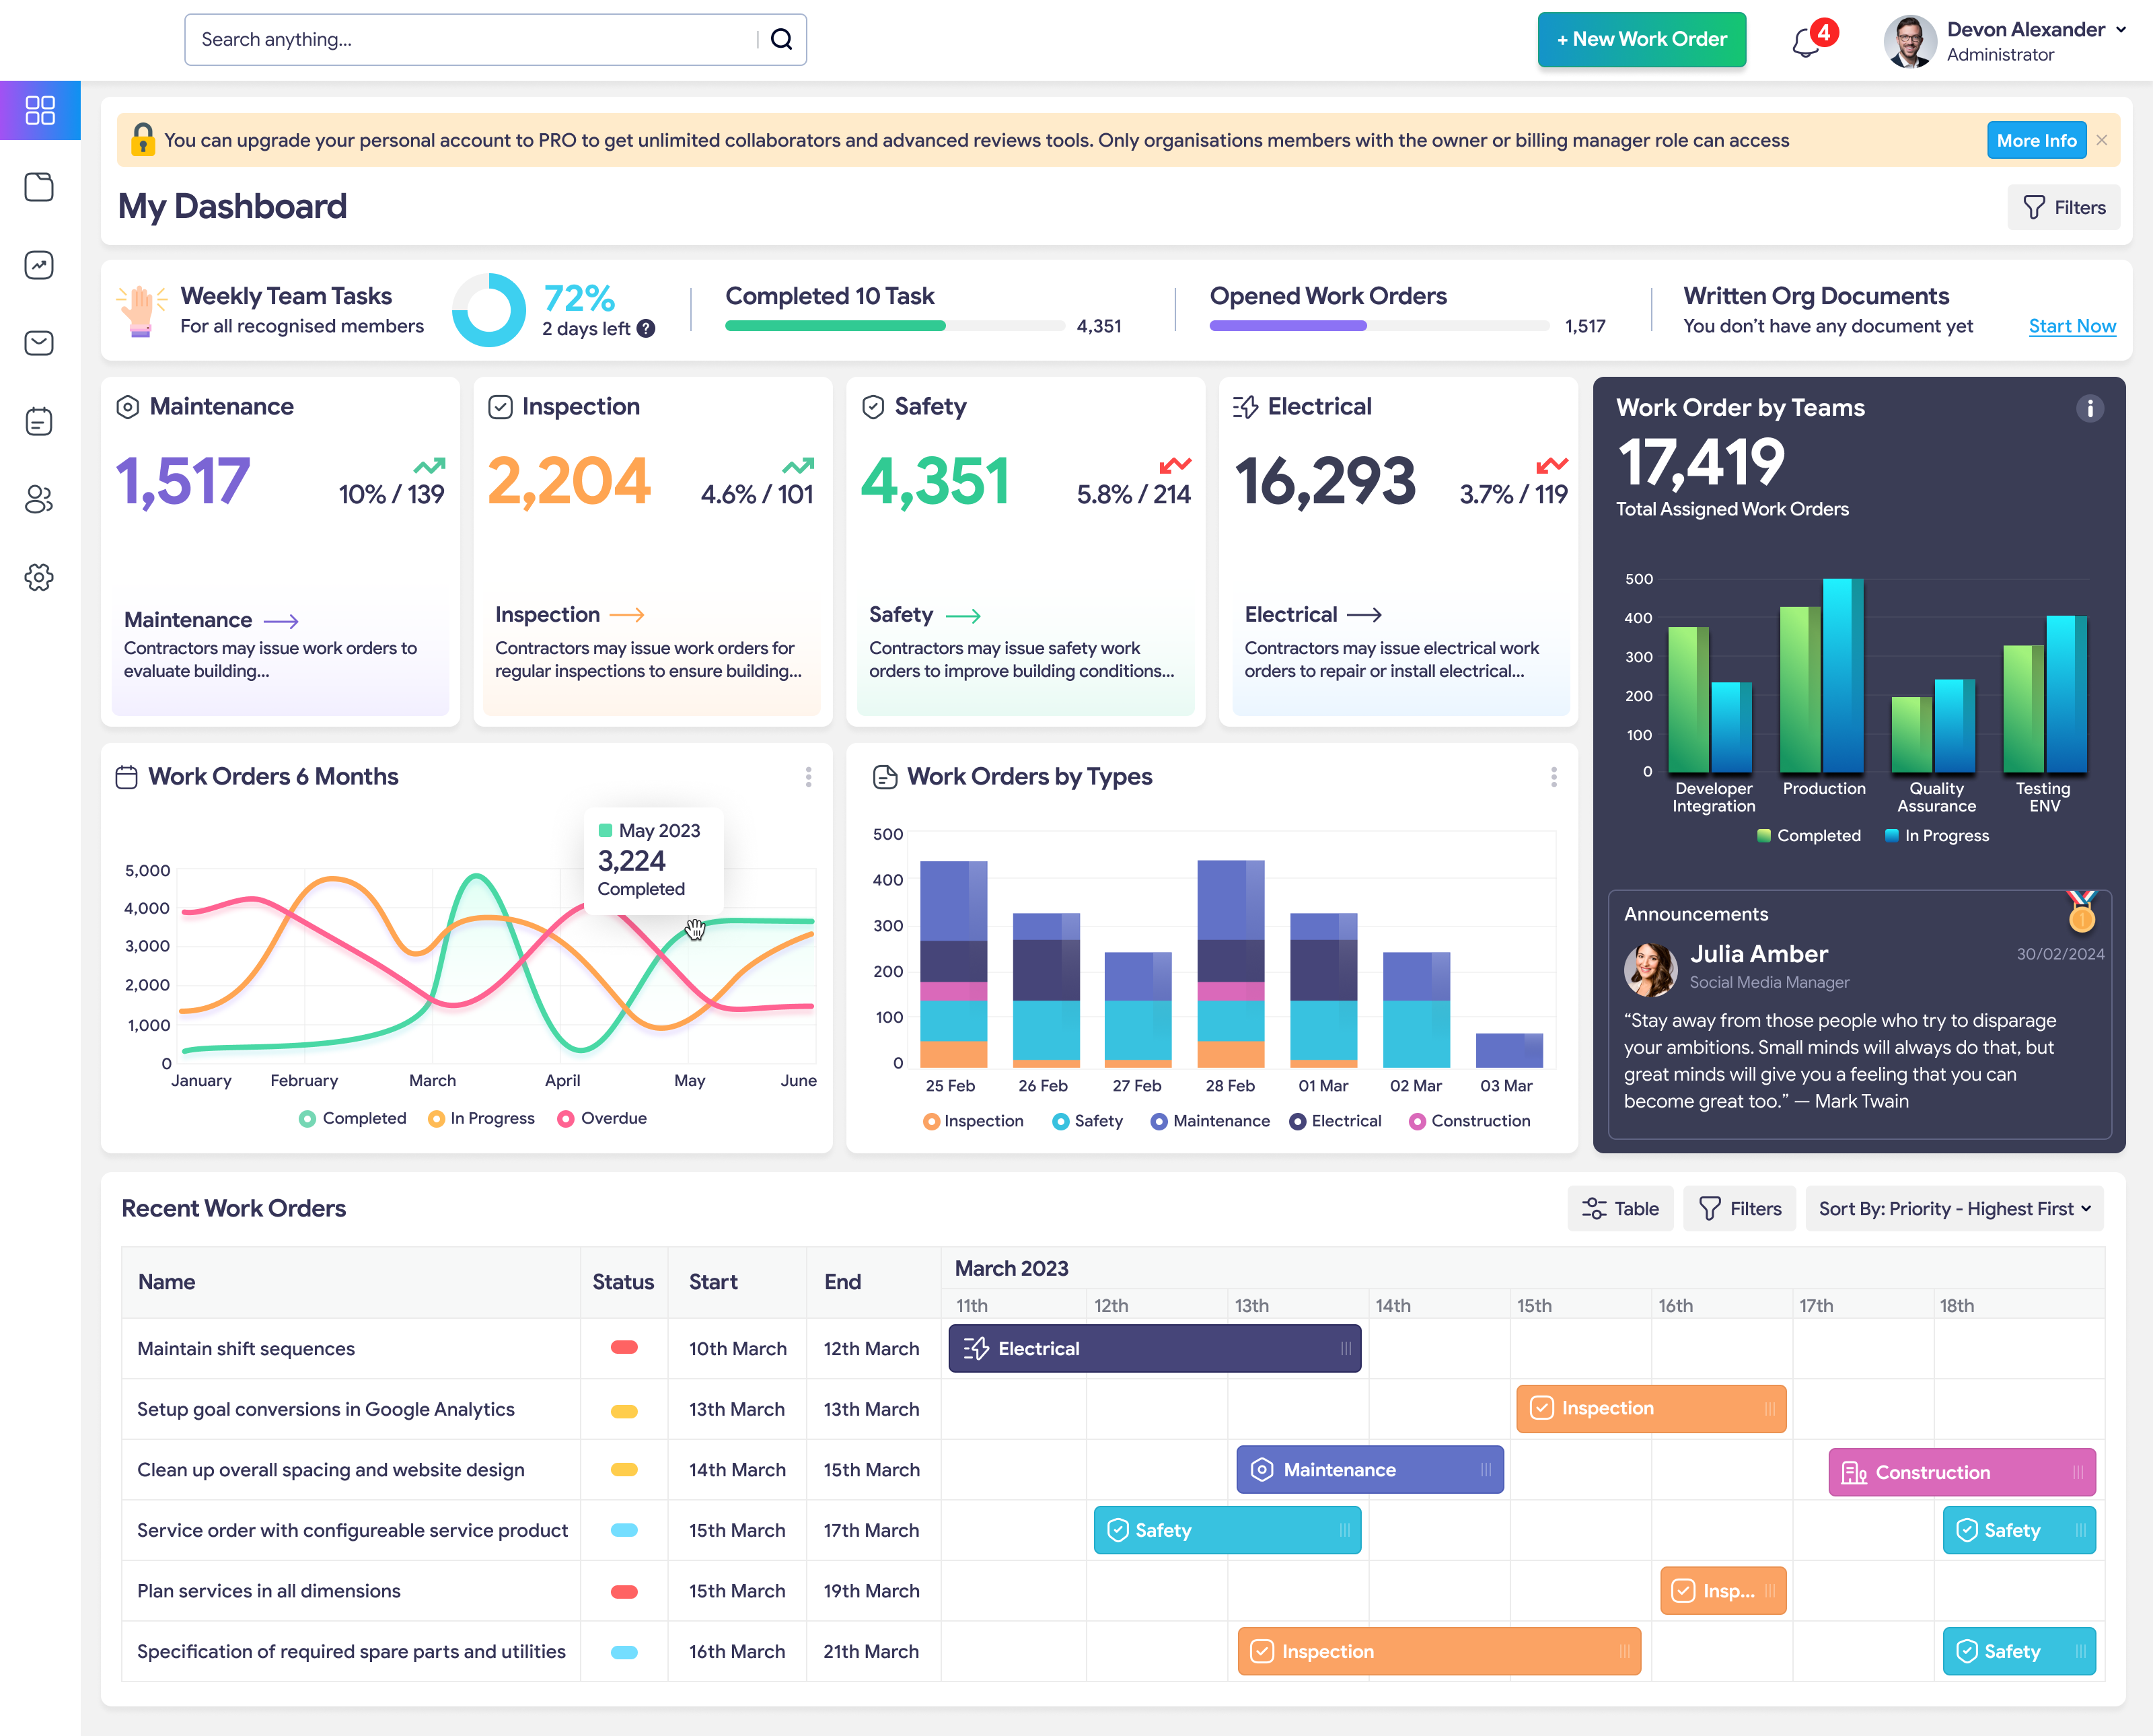Switch to Table view in Recent Work Orders
Viewport: 2153px width, 1736px height.
(x=1620, y=1208)
